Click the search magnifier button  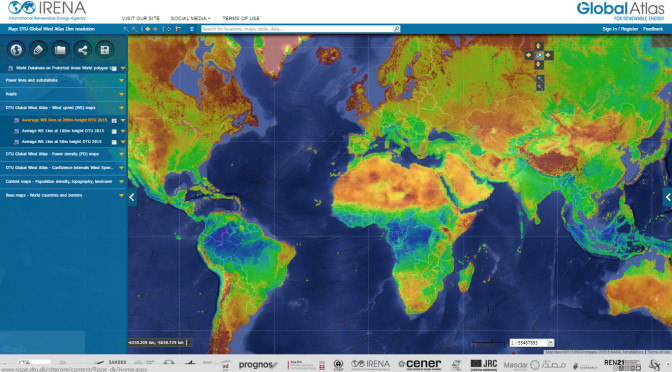[396, 29]
